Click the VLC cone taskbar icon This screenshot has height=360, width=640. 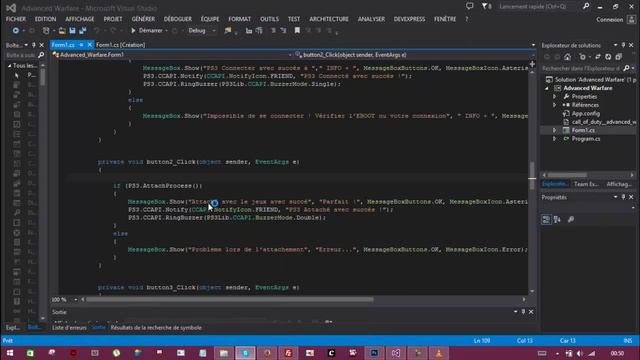[439, 353]
